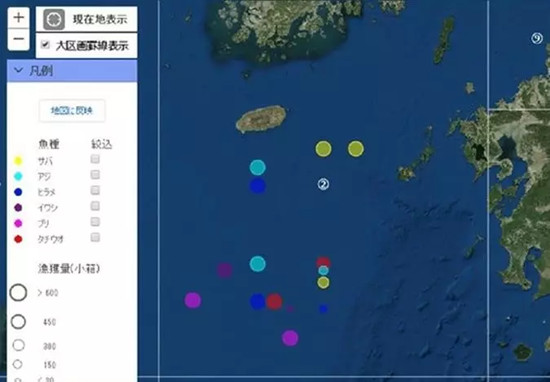Zoom out with the minus button
The image size is (550, 382).
(19, 39)
